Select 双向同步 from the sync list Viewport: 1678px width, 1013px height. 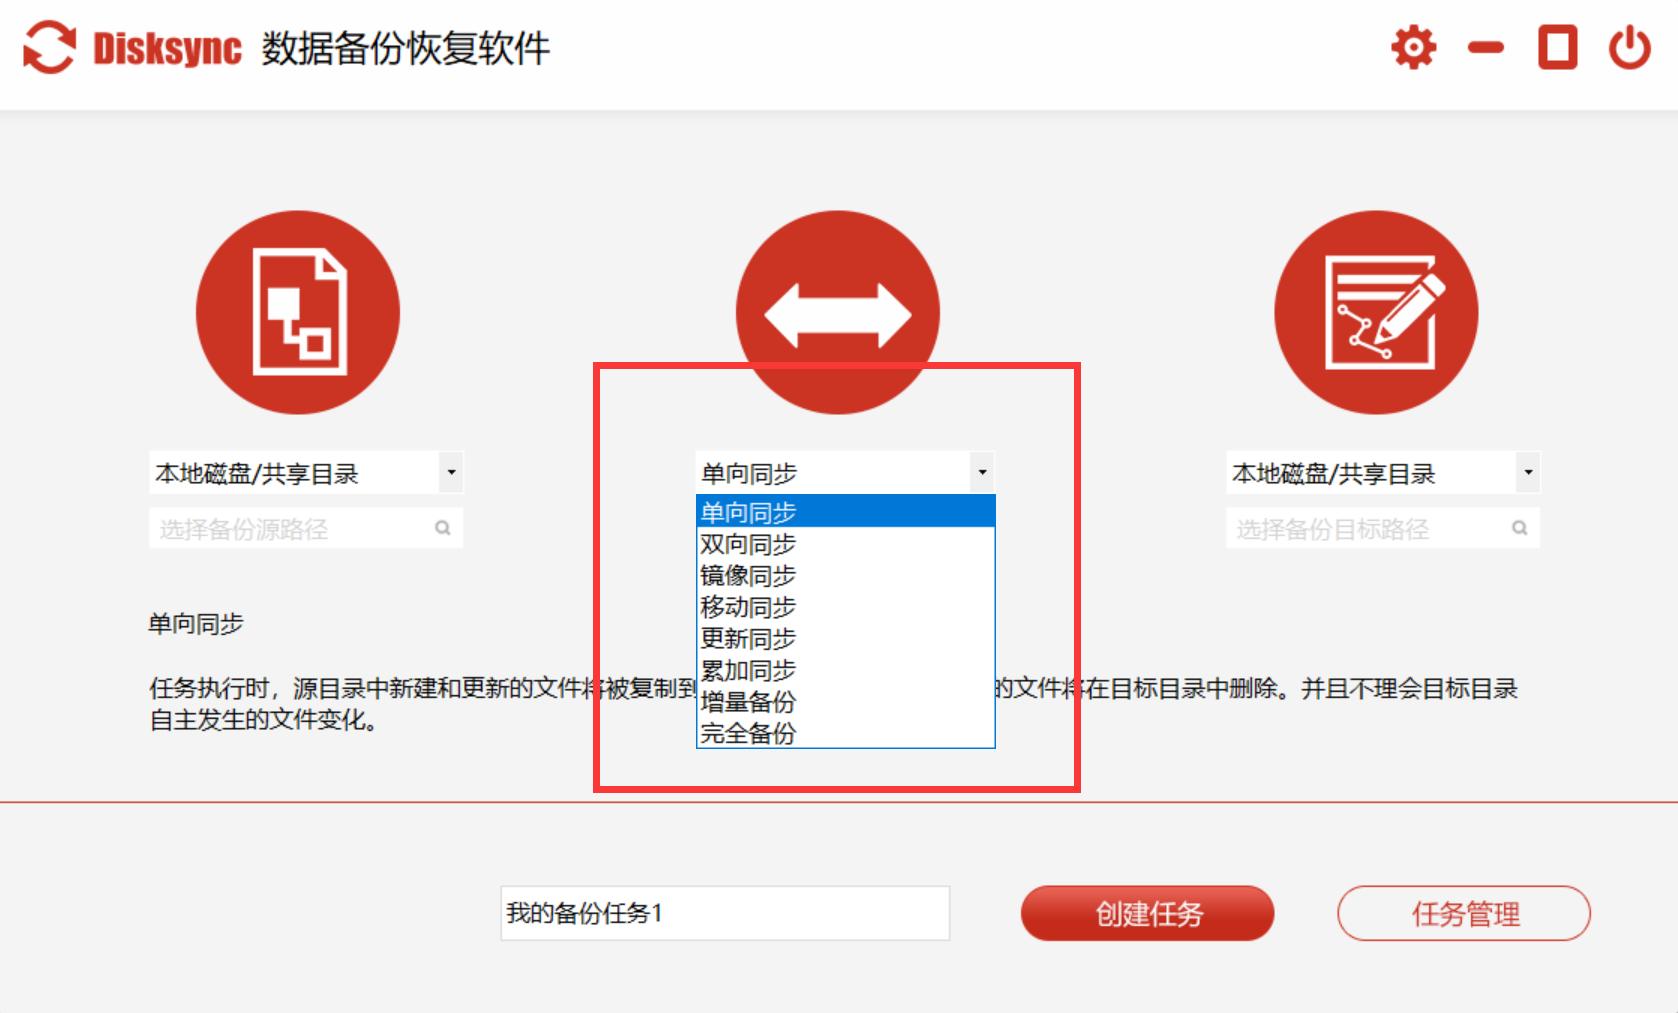[748, 543]
